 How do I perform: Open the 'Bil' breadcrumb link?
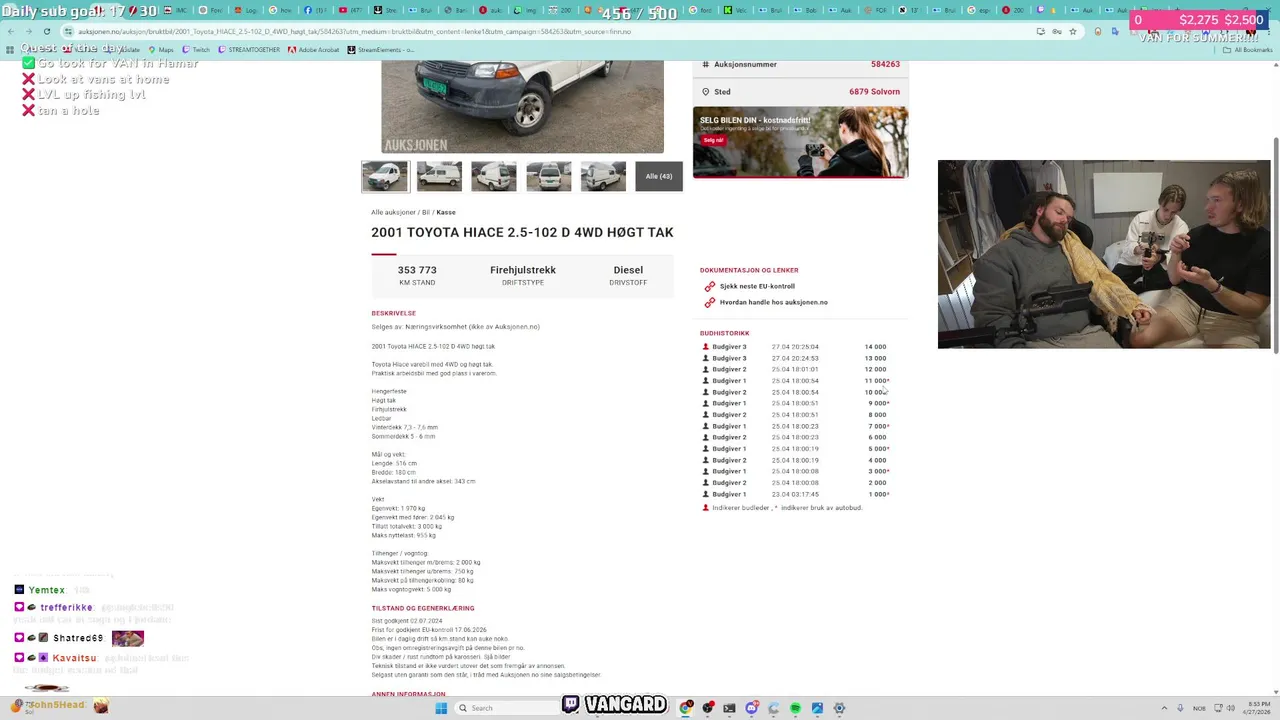[426, 212]
